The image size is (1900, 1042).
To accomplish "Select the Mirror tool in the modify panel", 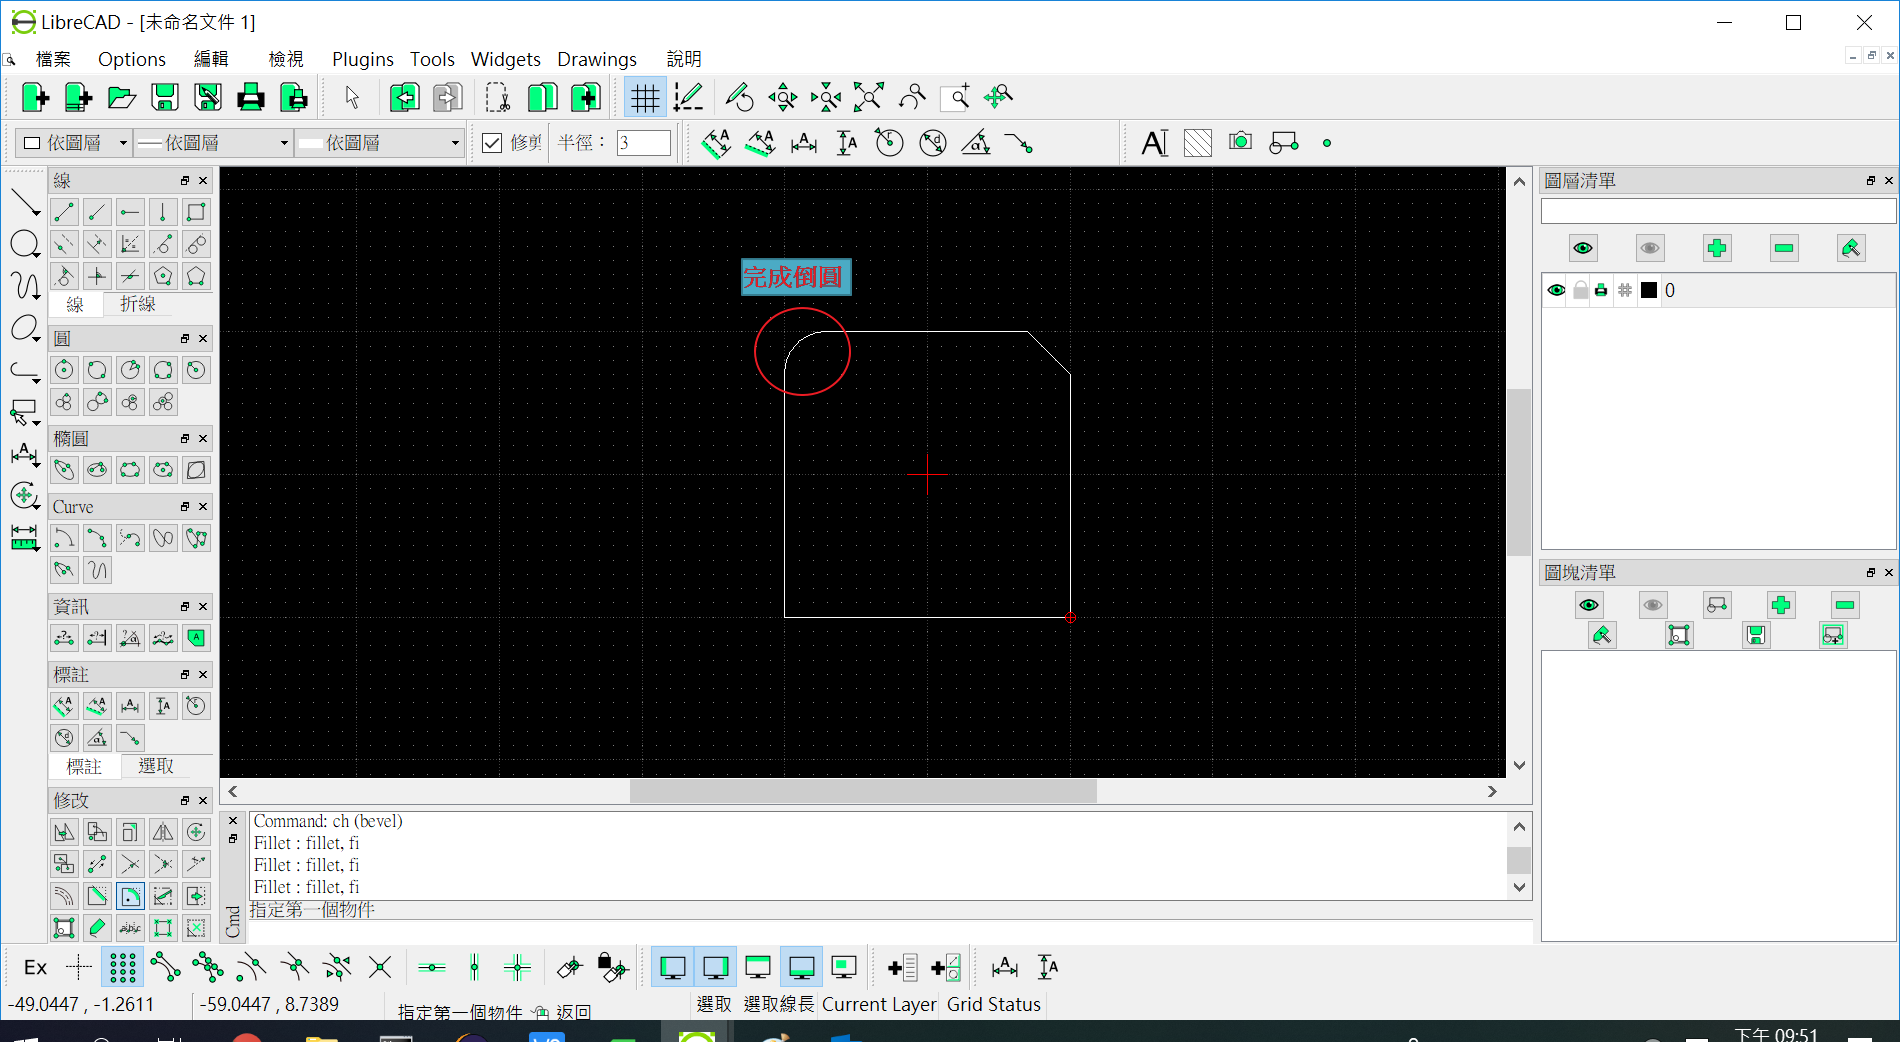I will [x=163, y=832].
